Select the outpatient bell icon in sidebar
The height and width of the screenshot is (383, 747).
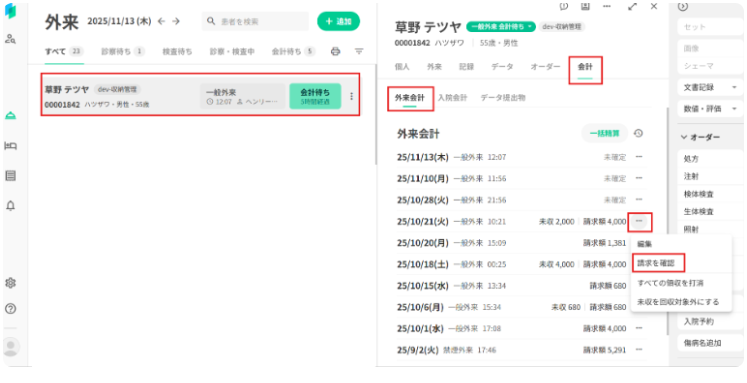[x=10, y=116]
